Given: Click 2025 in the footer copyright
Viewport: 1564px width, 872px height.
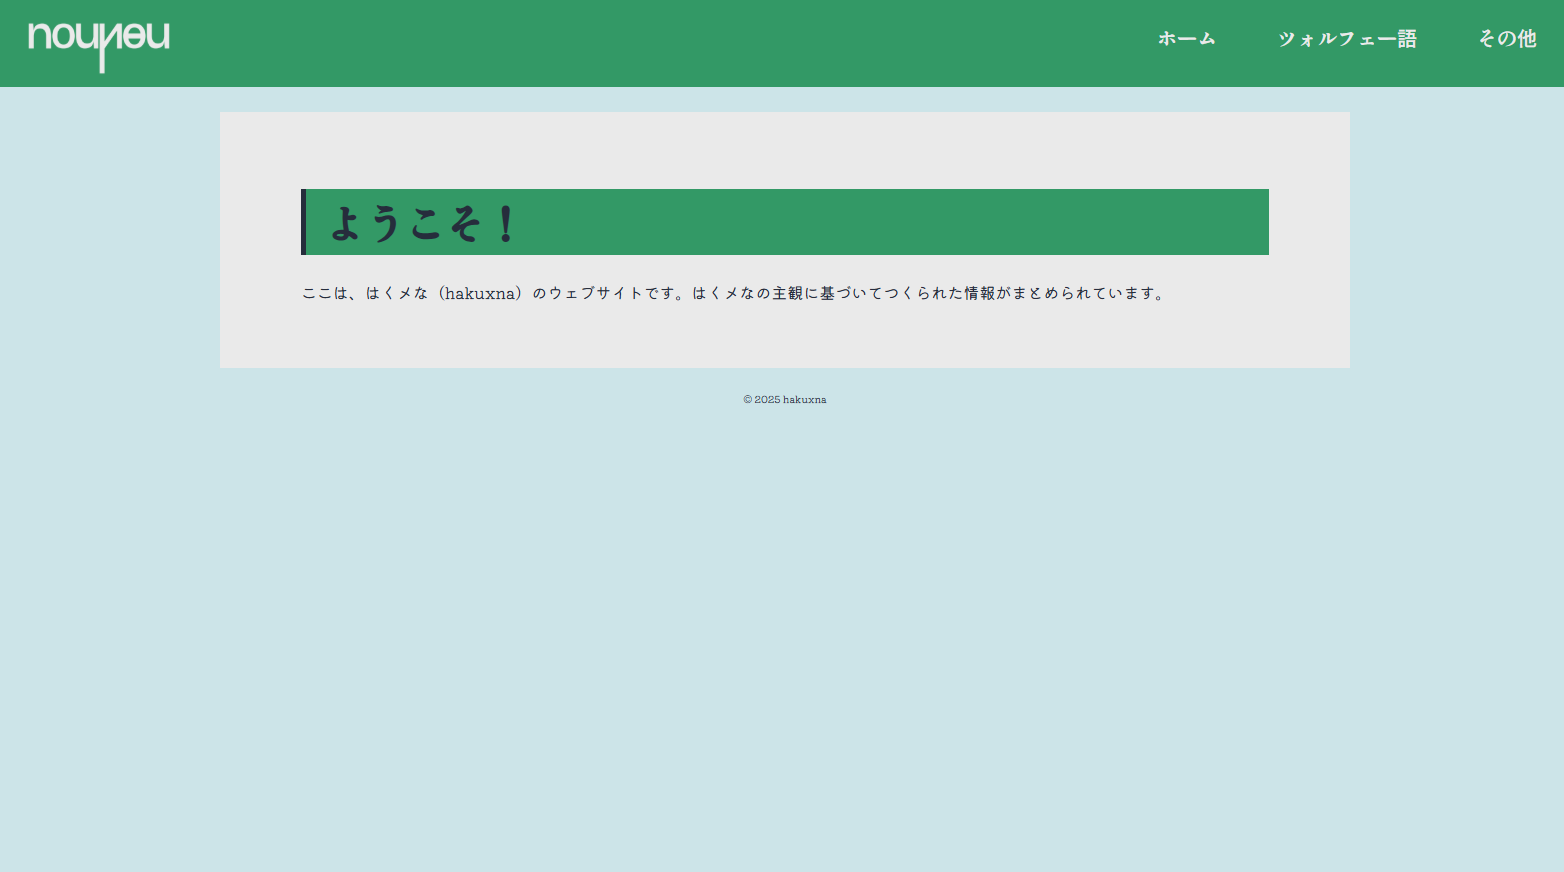Looking at the screenshot, I should 767,400.
